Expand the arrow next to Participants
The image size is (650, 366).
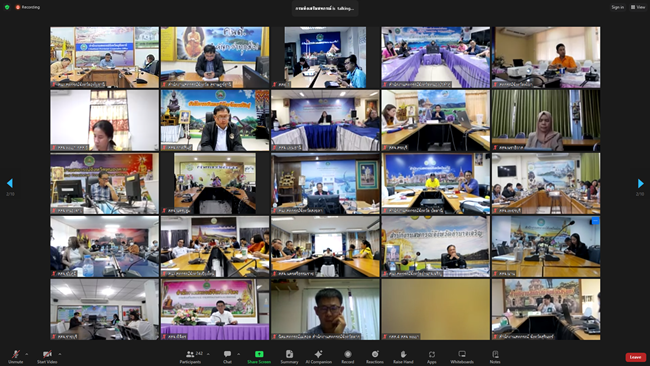coord(208,354)
